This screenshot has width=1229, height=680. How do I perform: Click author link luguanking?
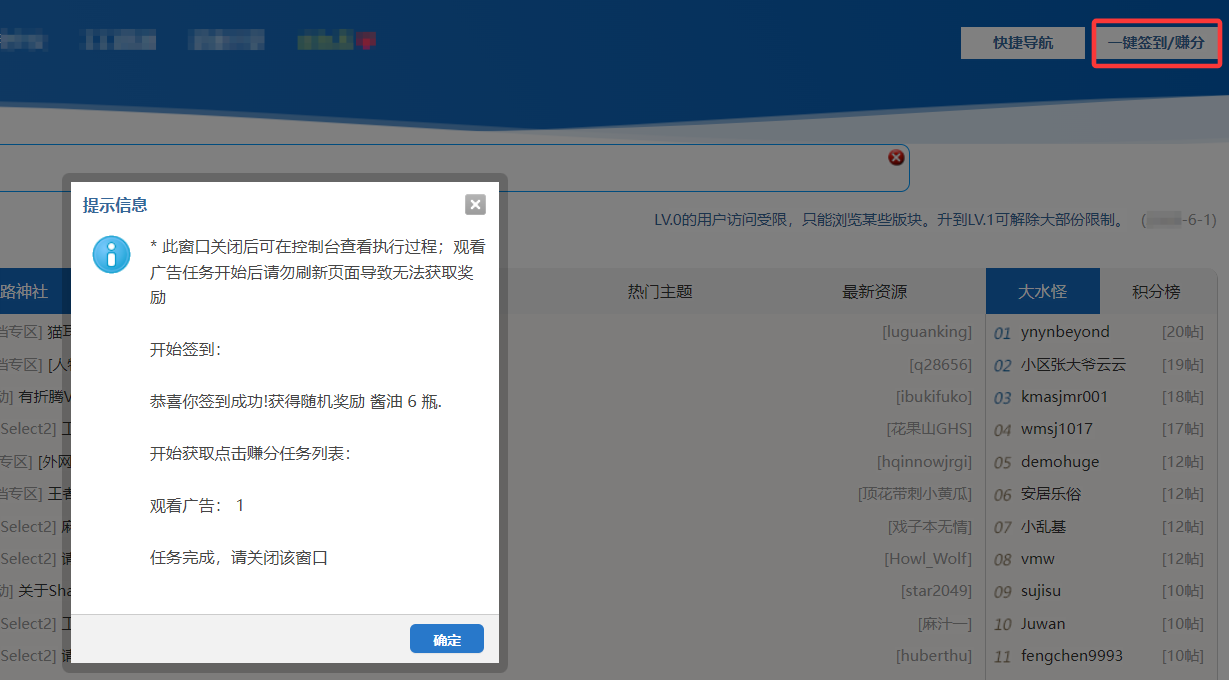927,331
